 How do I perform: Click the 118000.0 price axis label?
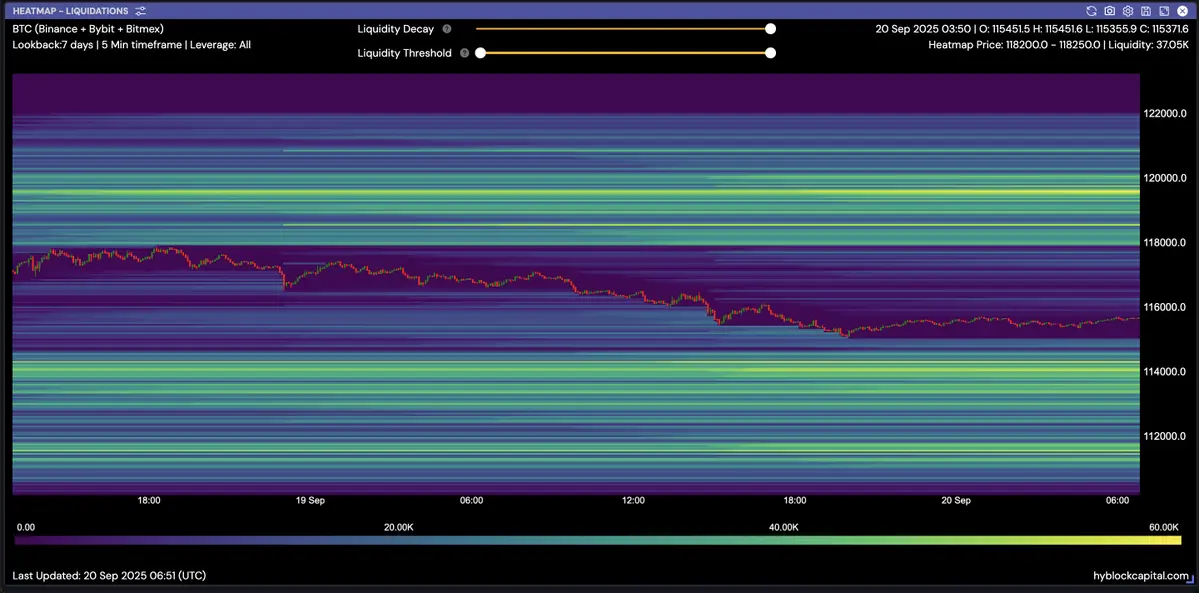[x=1164, y=243]
